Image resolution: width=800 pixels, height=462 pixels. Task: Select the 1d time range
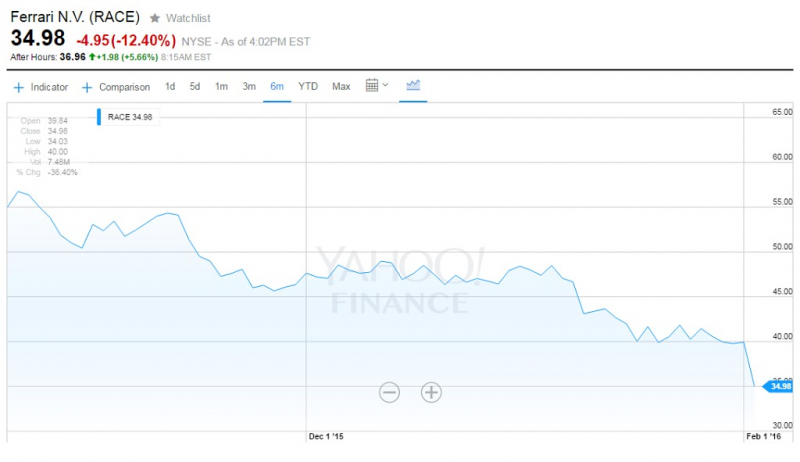[170, 87]
